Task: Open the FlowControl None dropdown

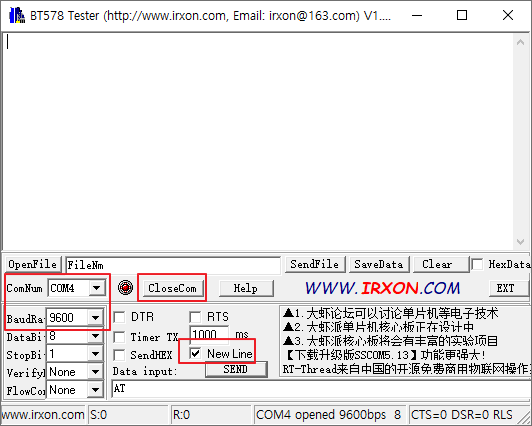Action: 95,390
